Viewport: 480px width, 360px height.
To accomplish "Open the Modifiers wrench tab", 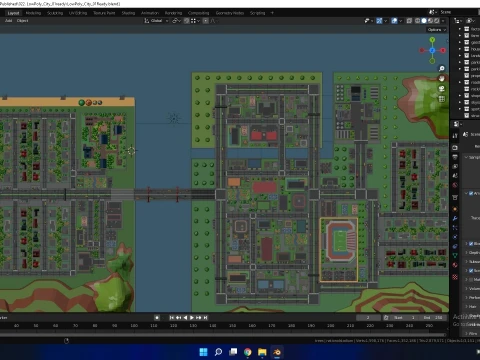I will 455,218.
